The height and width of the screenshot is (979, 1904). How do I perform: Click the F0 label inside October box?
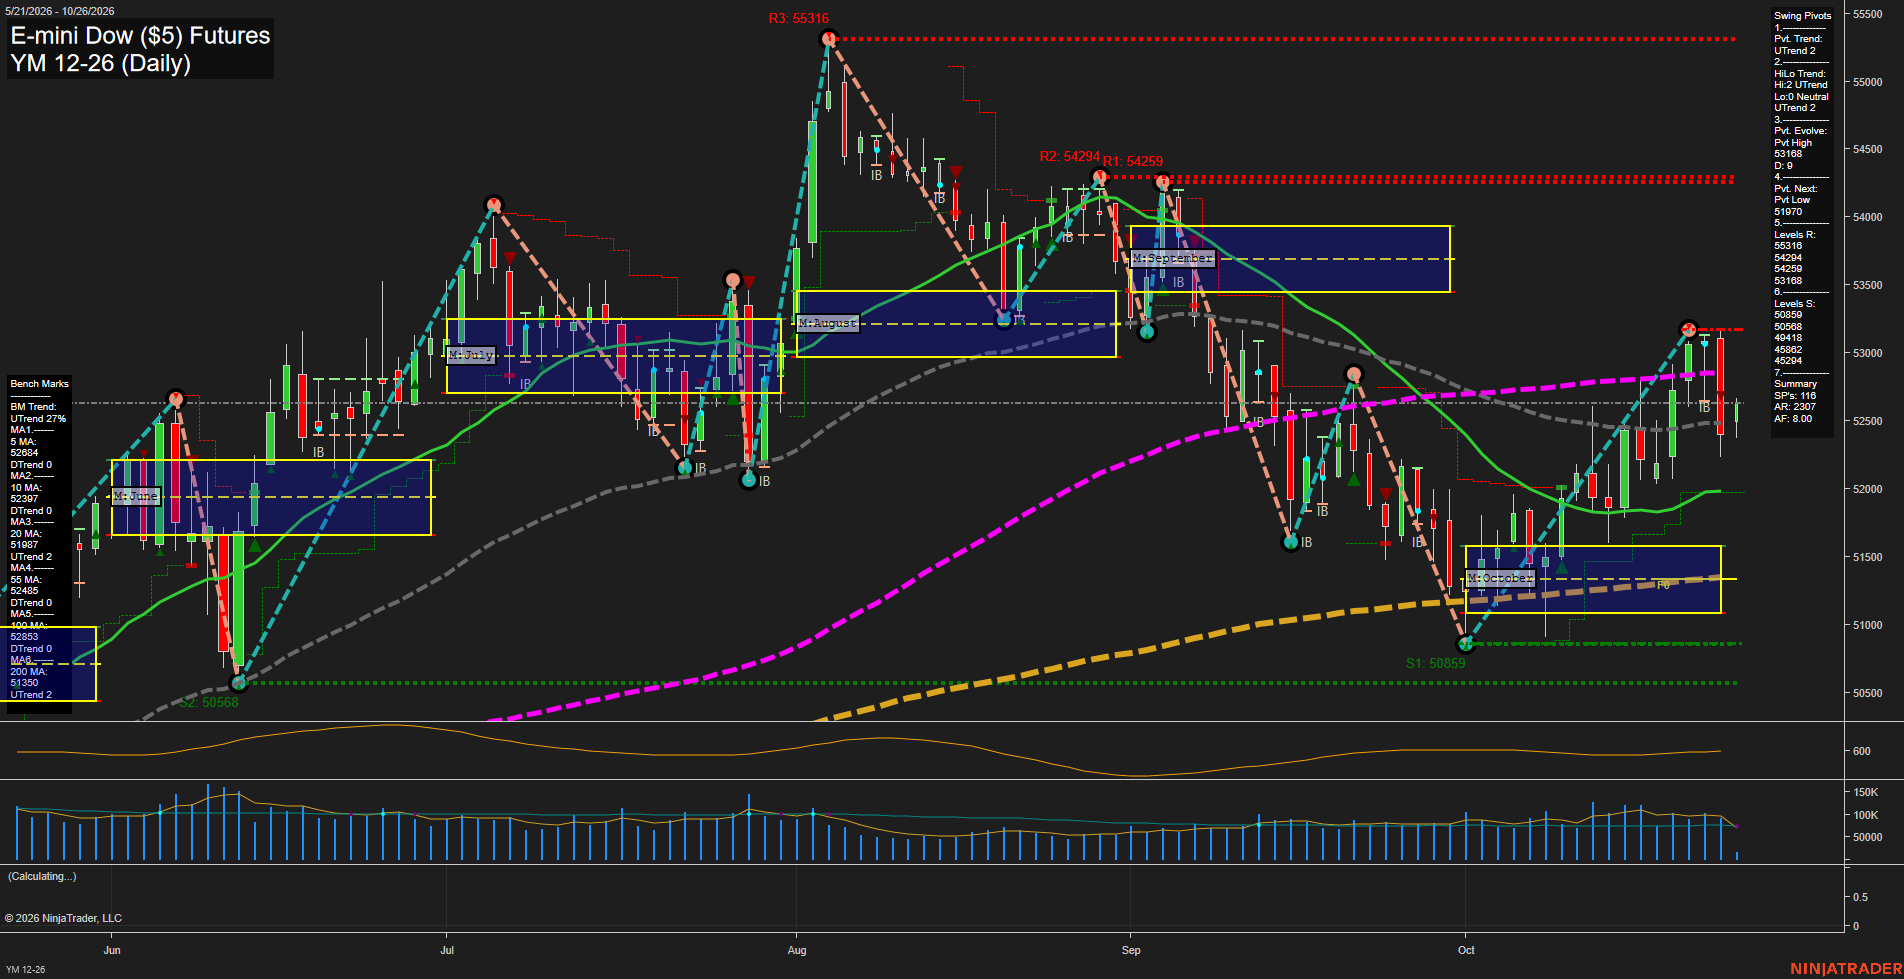[1663, 585]
